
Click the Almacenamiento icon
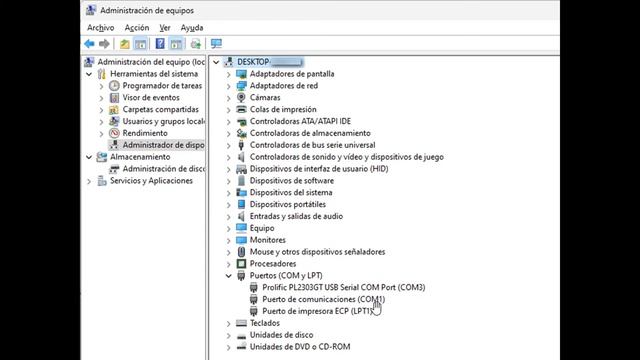(x=102, y=157)
